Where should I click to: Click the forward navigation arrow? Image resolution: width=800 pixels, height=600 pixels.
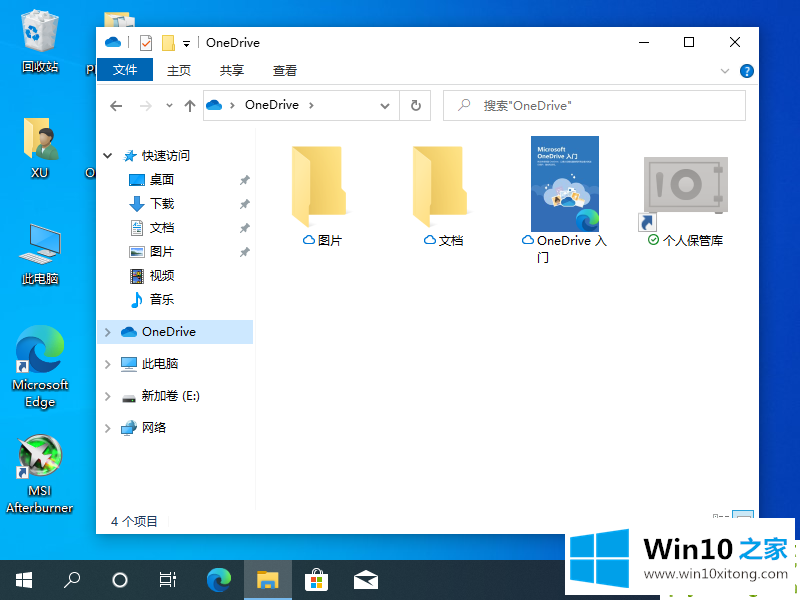pyautogui.click(x=146, y=106)
